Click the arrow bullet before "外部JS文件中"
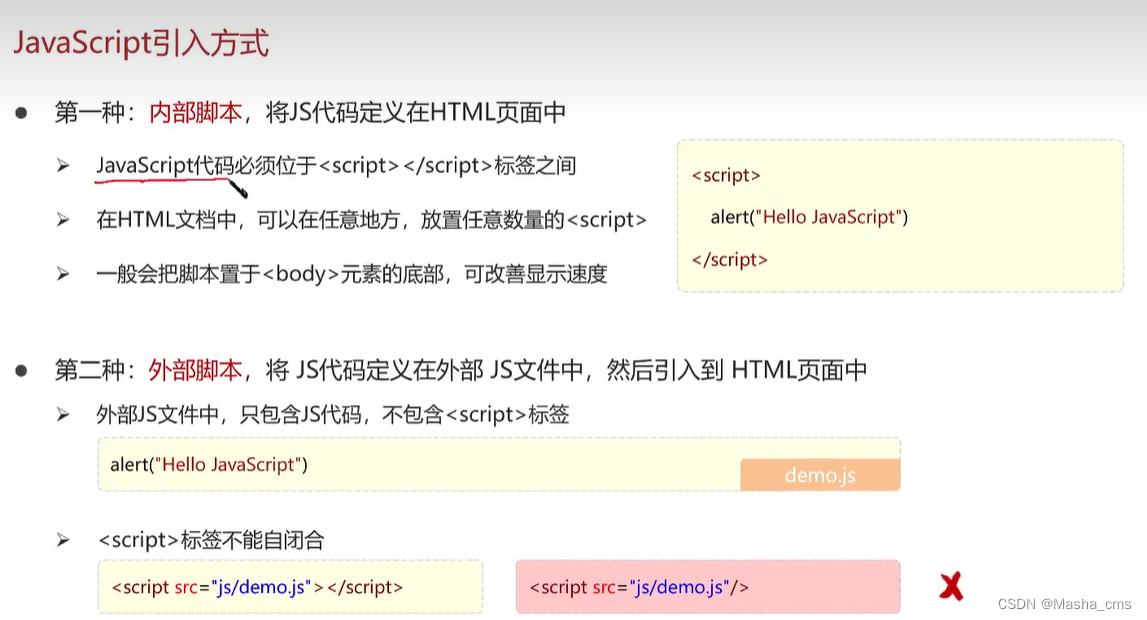This screenshot has width=1147, height=620. 64,415
